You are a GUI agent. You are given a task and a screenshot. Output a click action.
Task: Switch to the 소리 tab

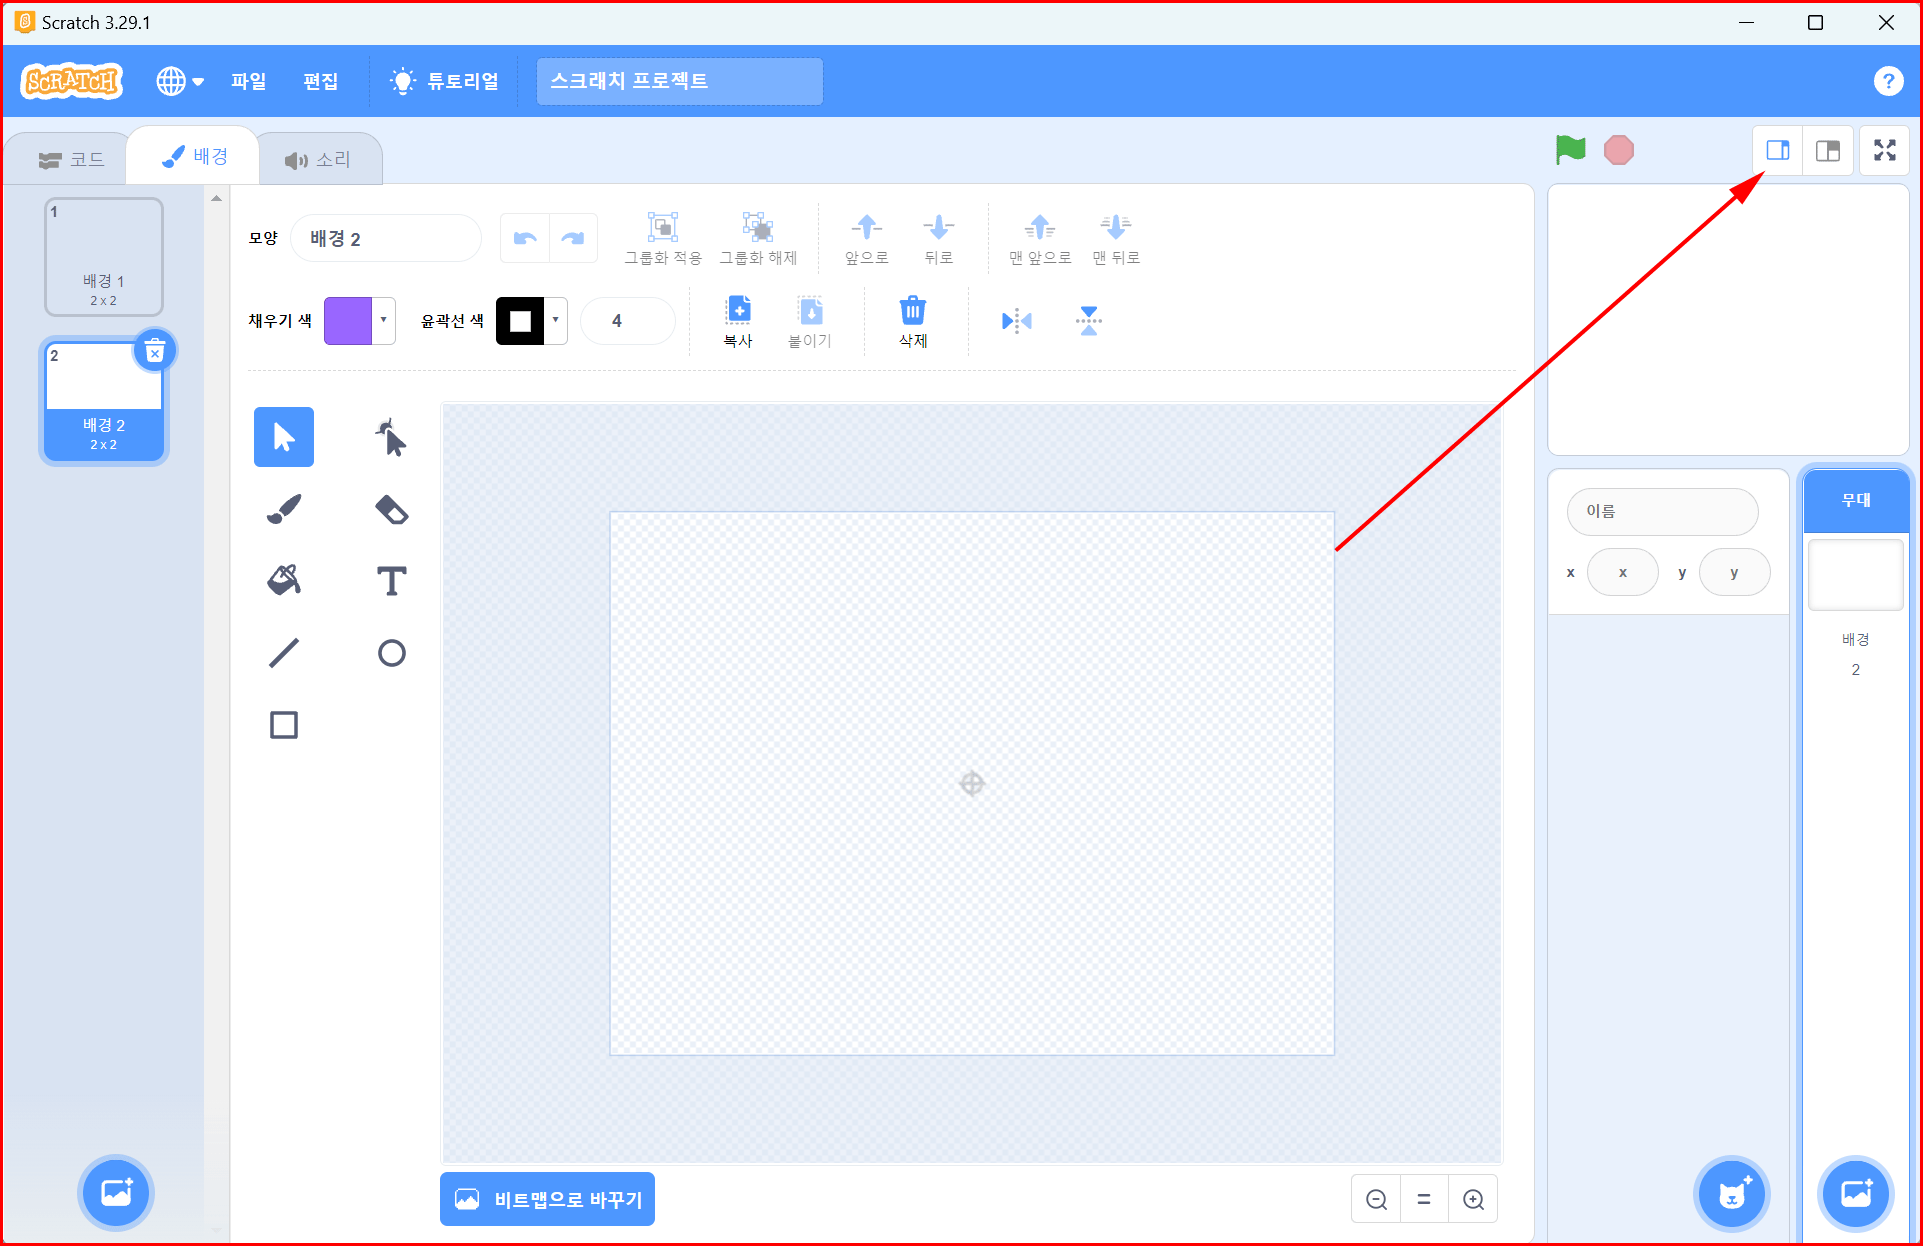[x=318, y=160]
